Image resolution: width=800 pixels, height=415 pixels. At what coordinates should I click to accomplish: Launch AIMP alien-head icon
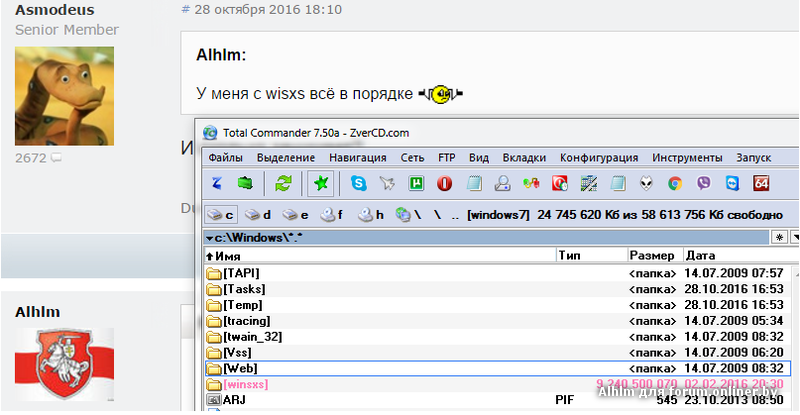646,183
